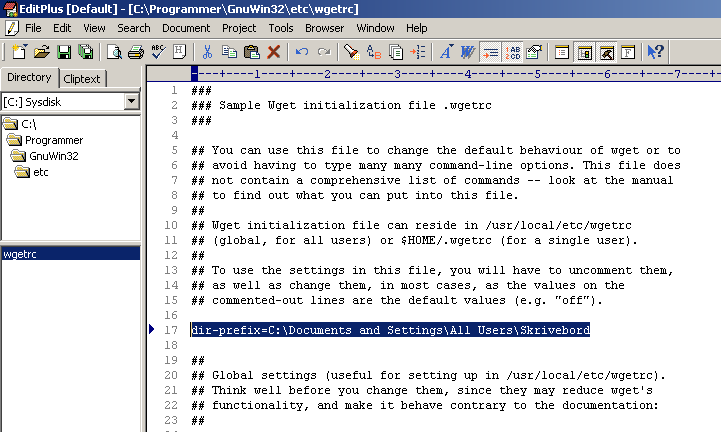This screenshot has height=432, width=721.
Task: Click line number 17 in the gutter
Action: coord(171,330)
